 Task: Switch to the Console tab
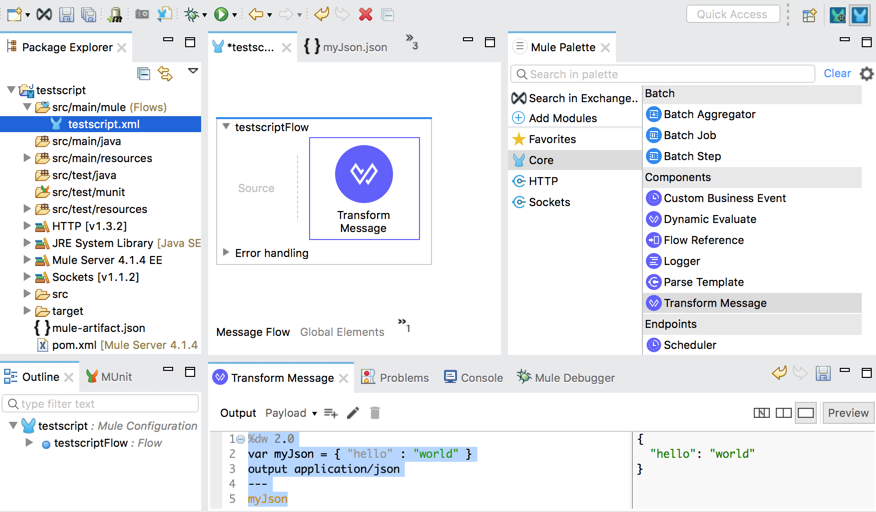(x=473, y=377)
